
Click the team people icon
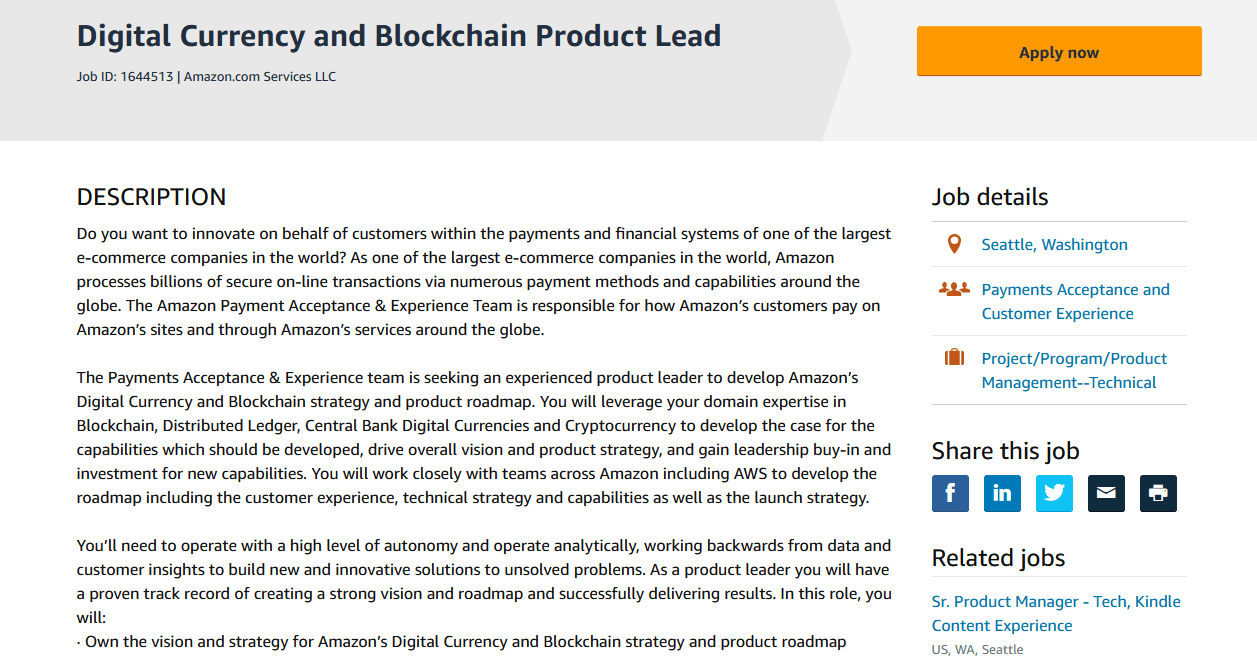click(954, 290)
